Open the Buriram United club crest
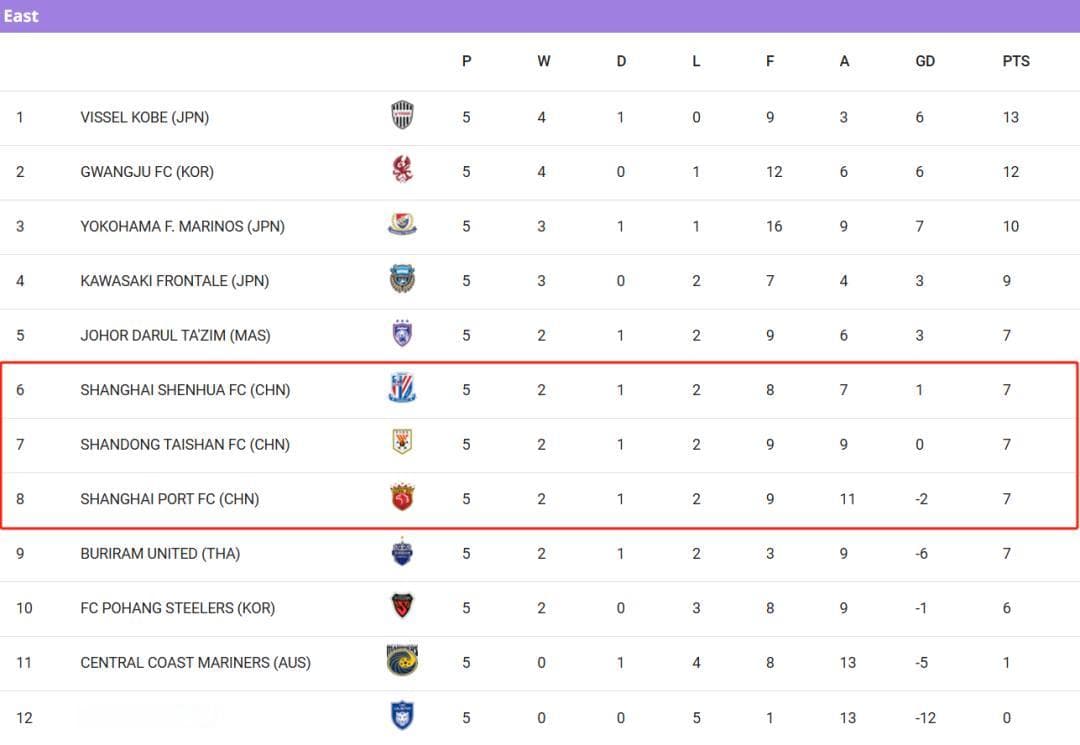 pos(402,552)
